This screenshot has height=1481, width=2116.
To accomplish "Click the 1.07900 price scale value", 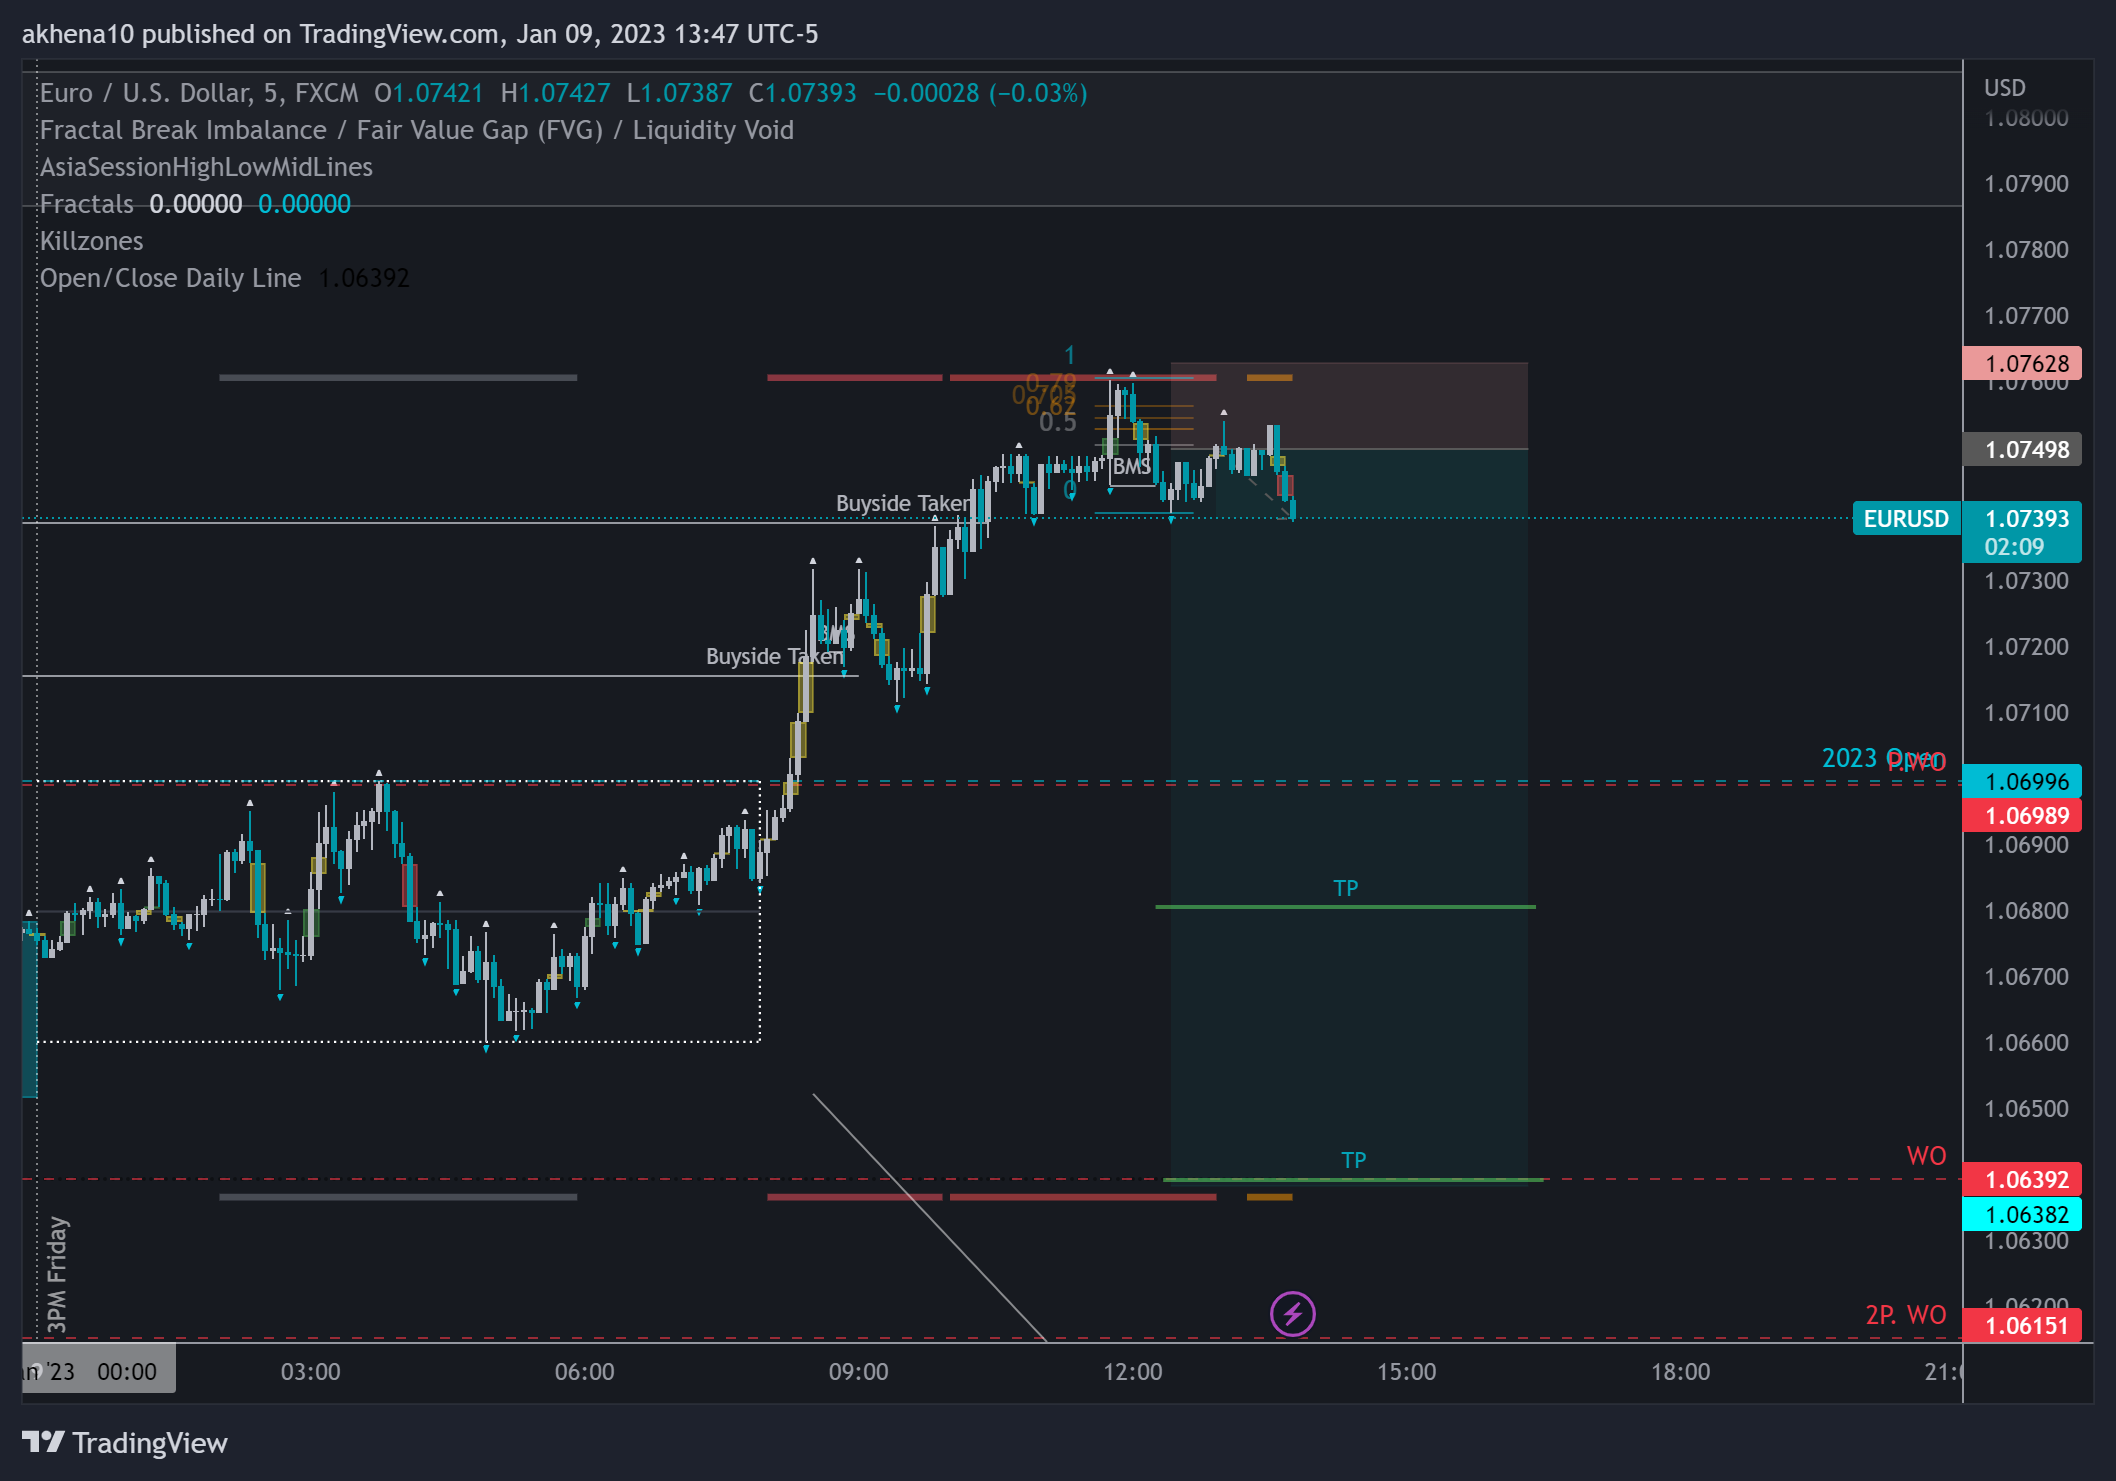I will point(2026,184).
